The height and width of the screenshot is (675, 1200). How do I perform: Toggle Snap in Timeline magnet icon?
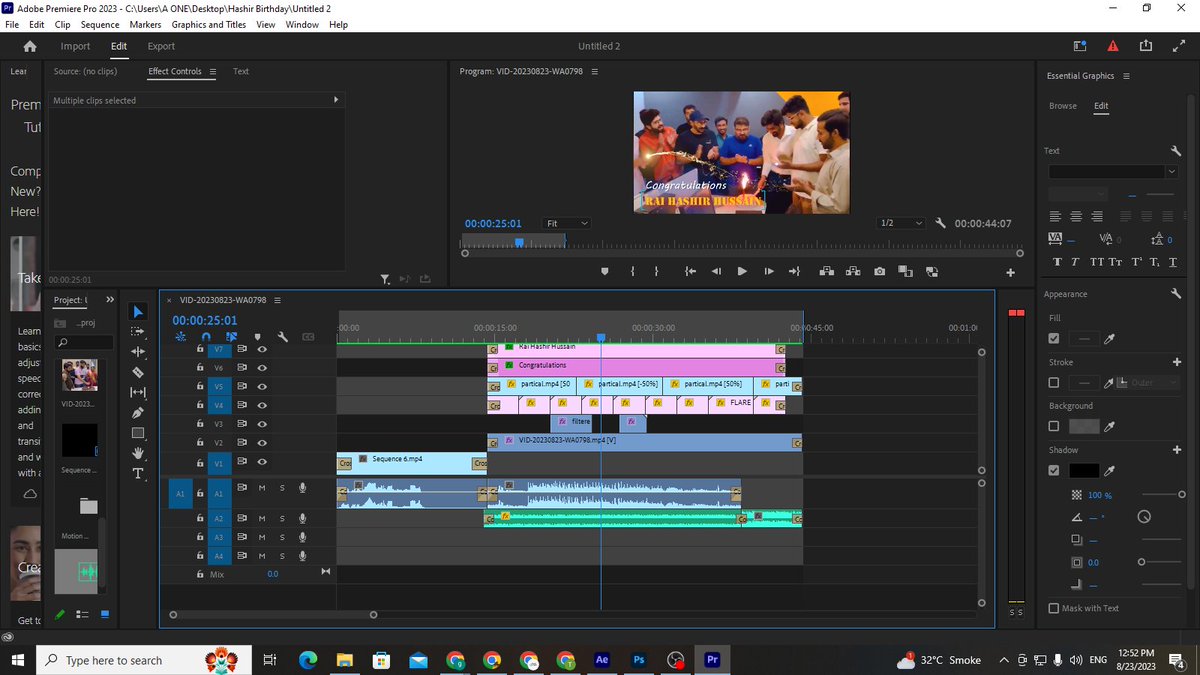pyautogui.click(x=206, y=337)
